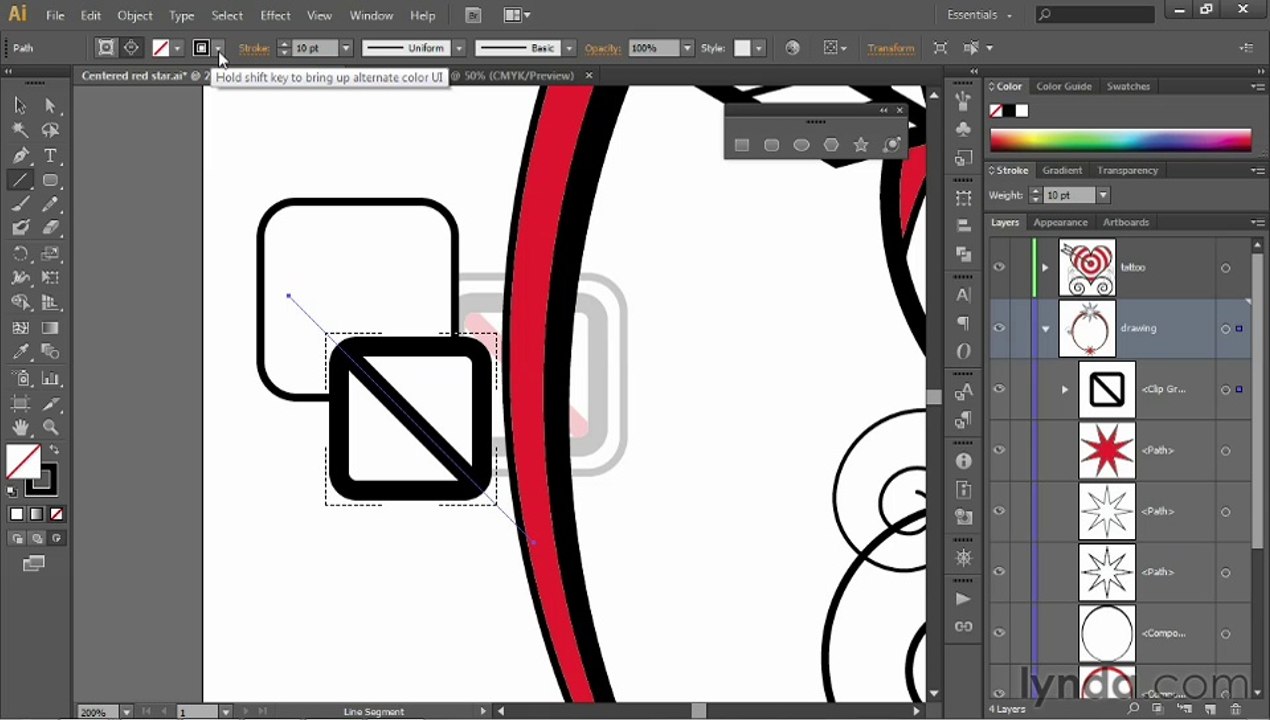Image resolution: width=1270 pixels, height=720 pixels.
Task: Open the zoom level dropdown at bottom
Action: pos(126,712)
